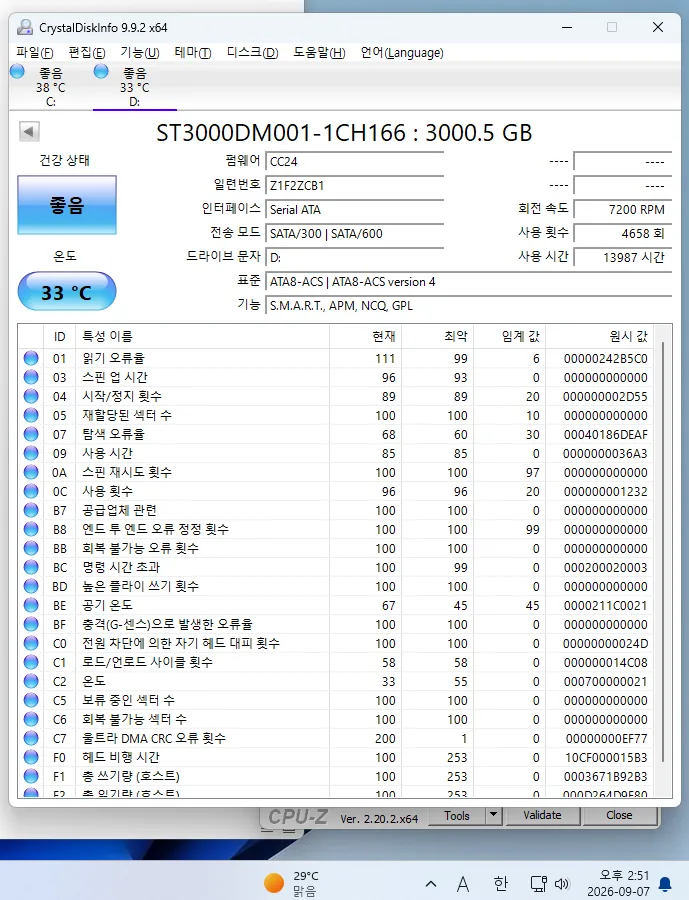The width and height of the screenshot is (689, 900).
Task: Click the Close button in CPU-Z window
Action: pyautogui.click(x=619, y=816)
